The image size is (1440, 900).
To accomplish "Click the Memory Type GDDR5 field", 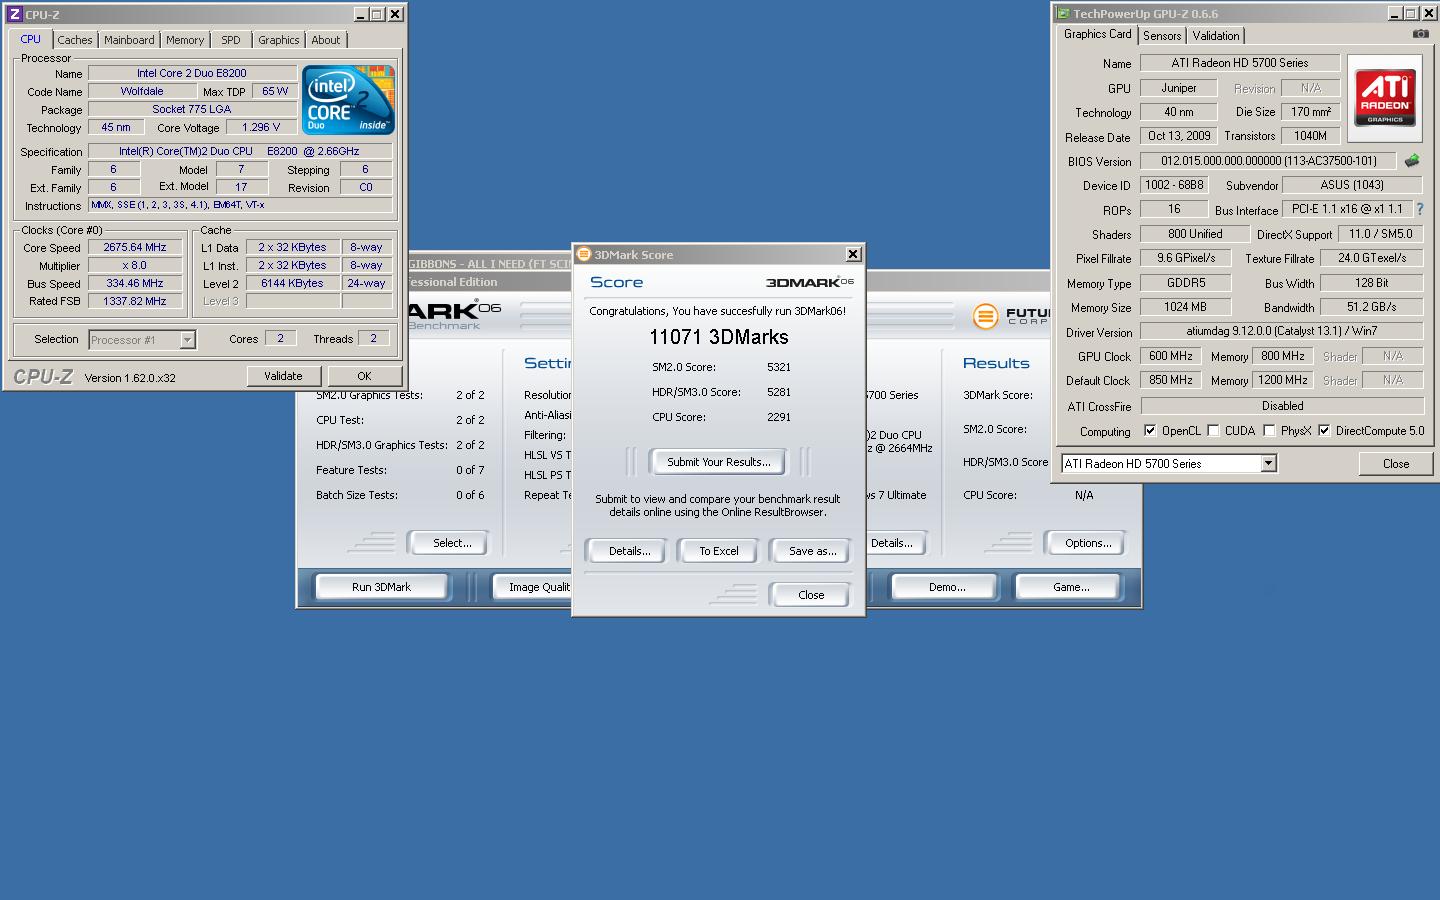I will (1186, 283).
